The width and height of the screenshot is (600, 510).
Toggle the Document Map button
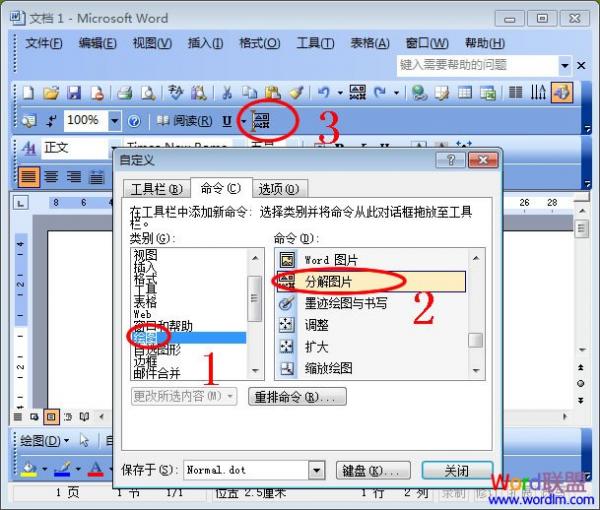pyautogui.click(x=29, y=121)
